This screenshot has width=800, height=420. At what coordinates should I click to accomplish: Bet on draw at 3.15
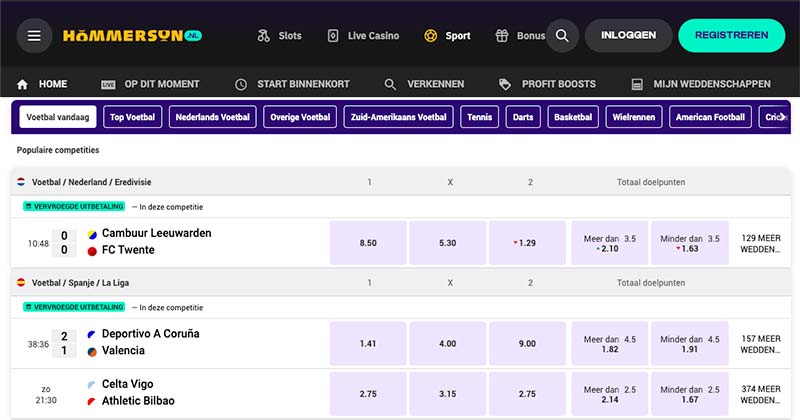click(447, 394)
